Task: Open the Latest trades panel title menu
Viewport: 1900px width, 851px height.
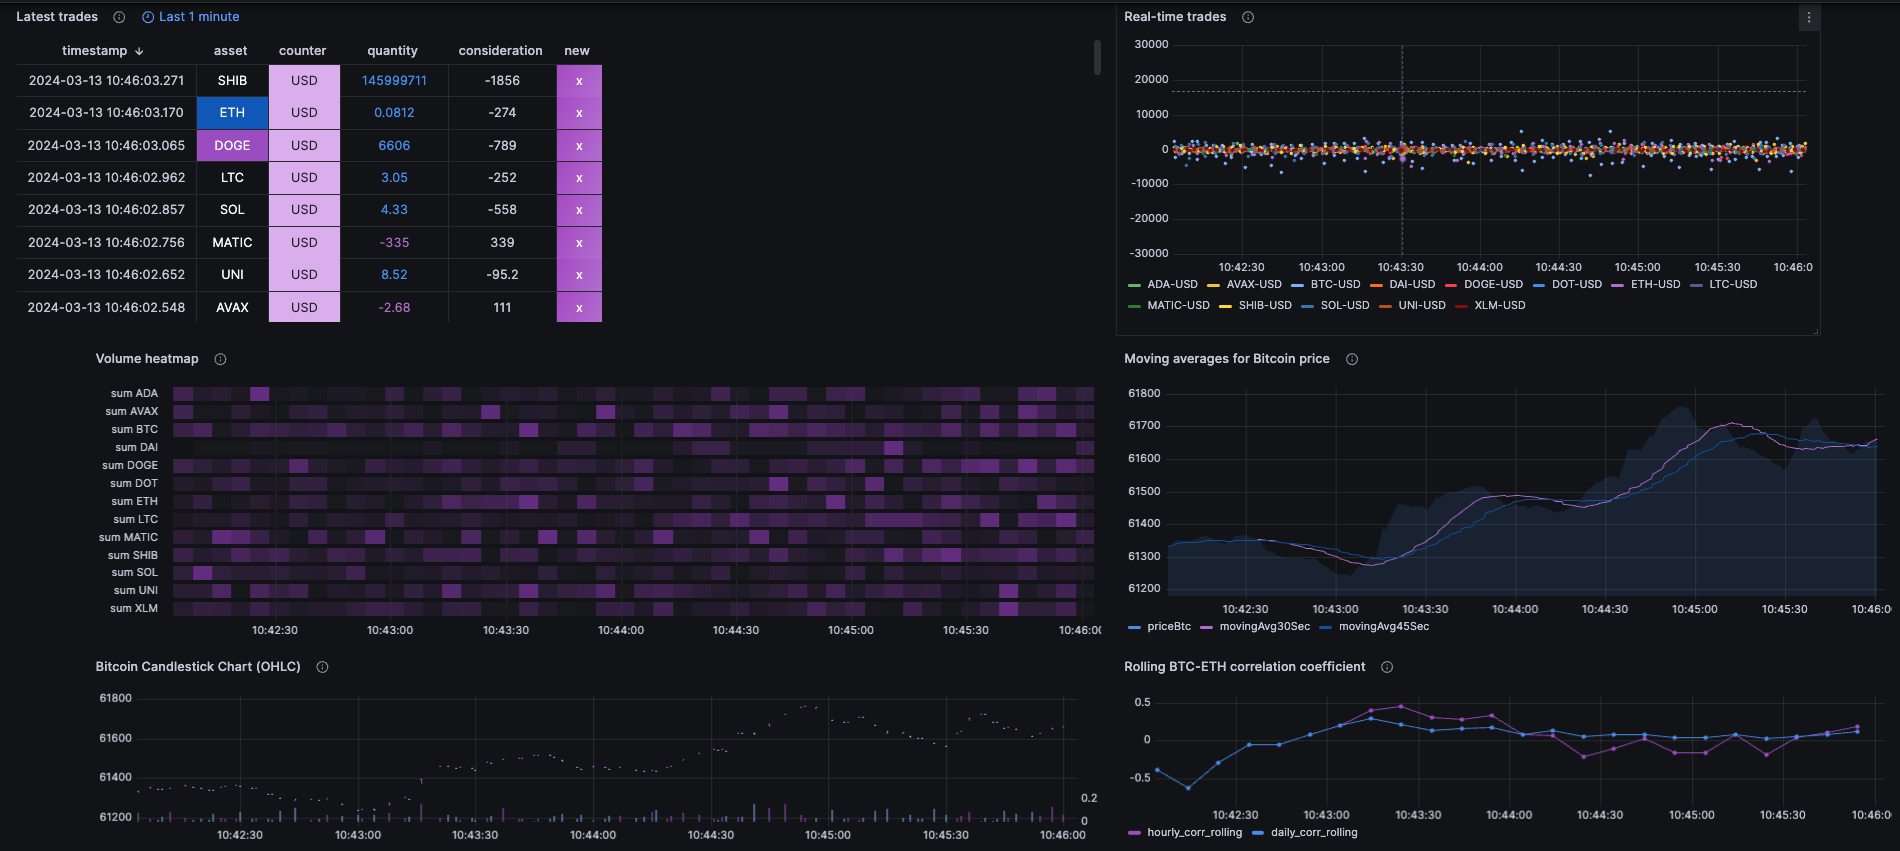Action: point(57,17)
